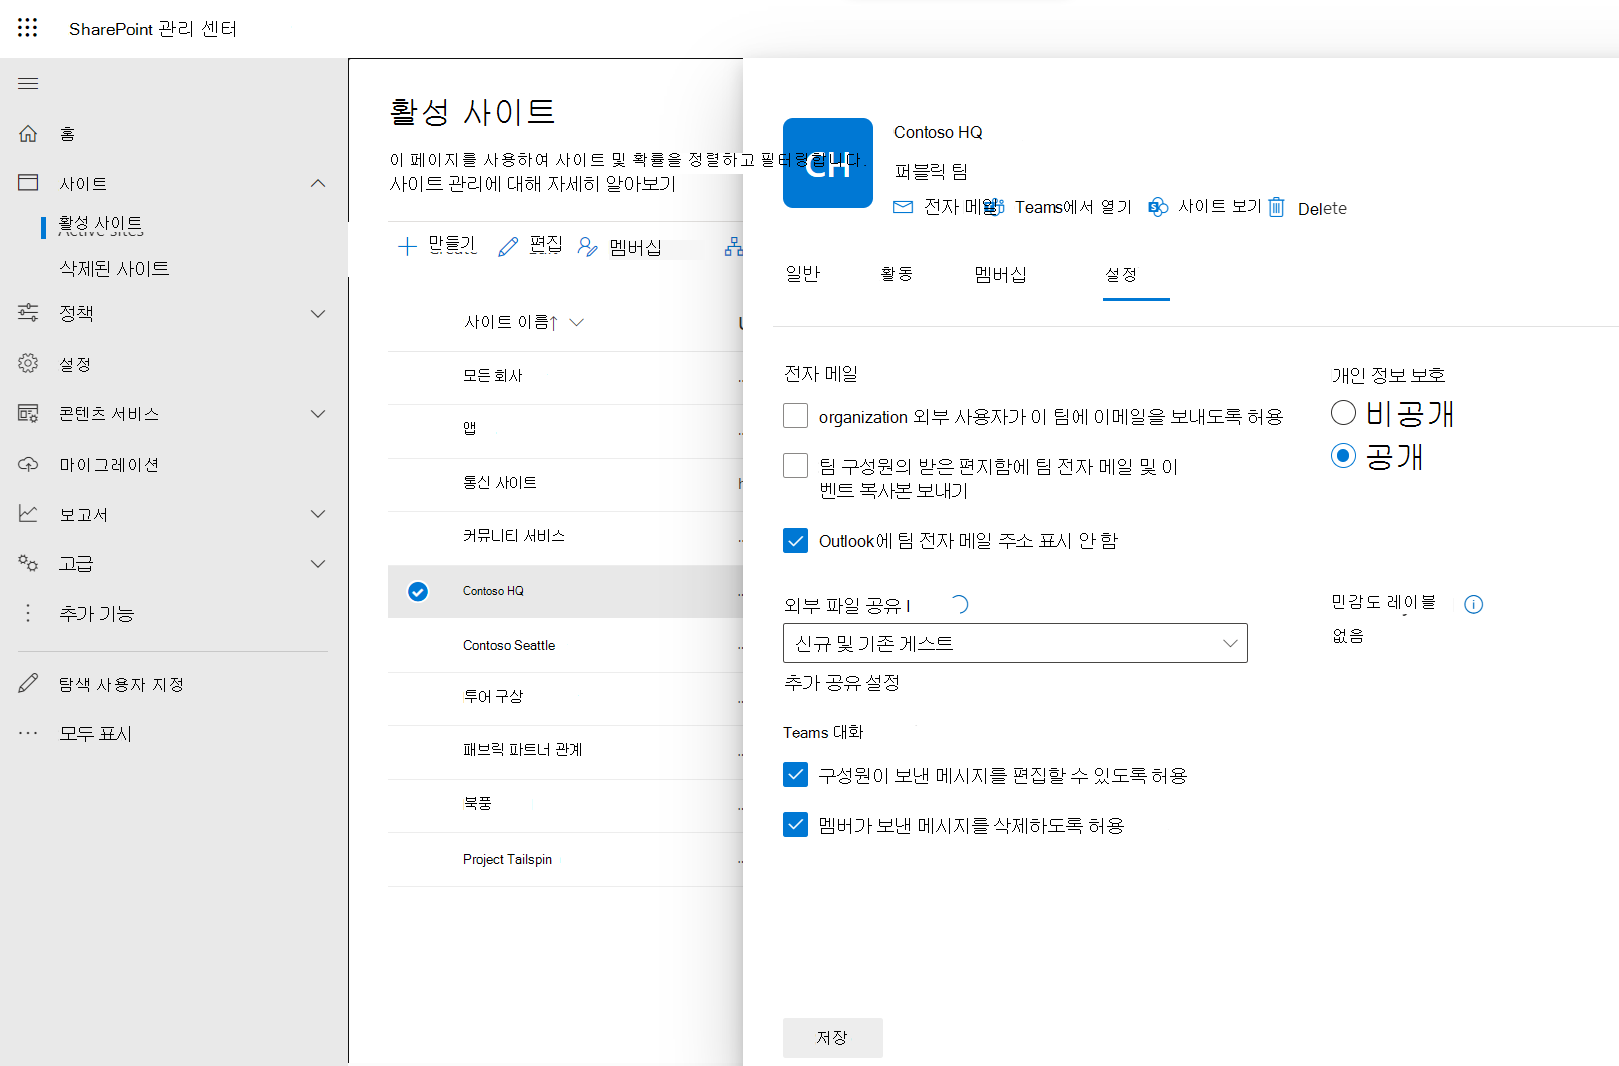Expand the Content services section chevron
Screen dimensions: 1619x1066
[318, 413]
